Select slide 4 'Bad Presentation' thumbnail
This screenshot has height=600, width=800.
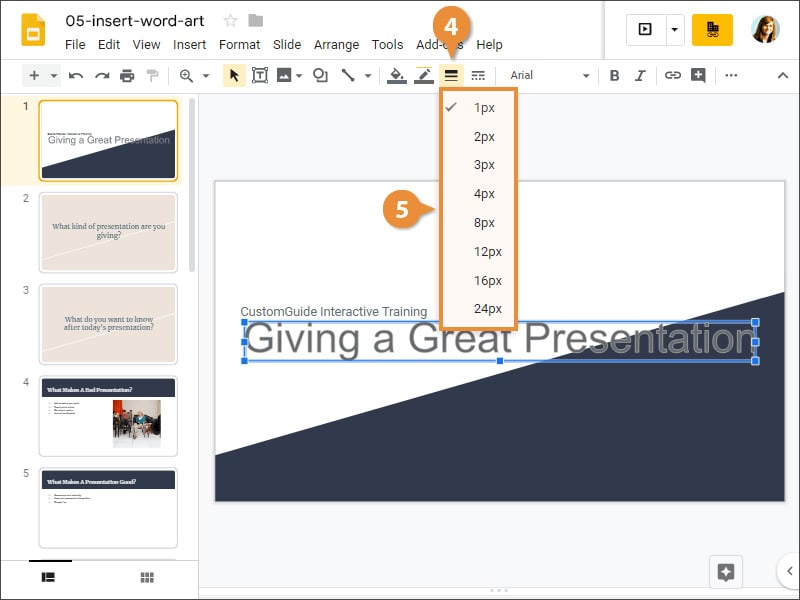(x=108, y=416)
